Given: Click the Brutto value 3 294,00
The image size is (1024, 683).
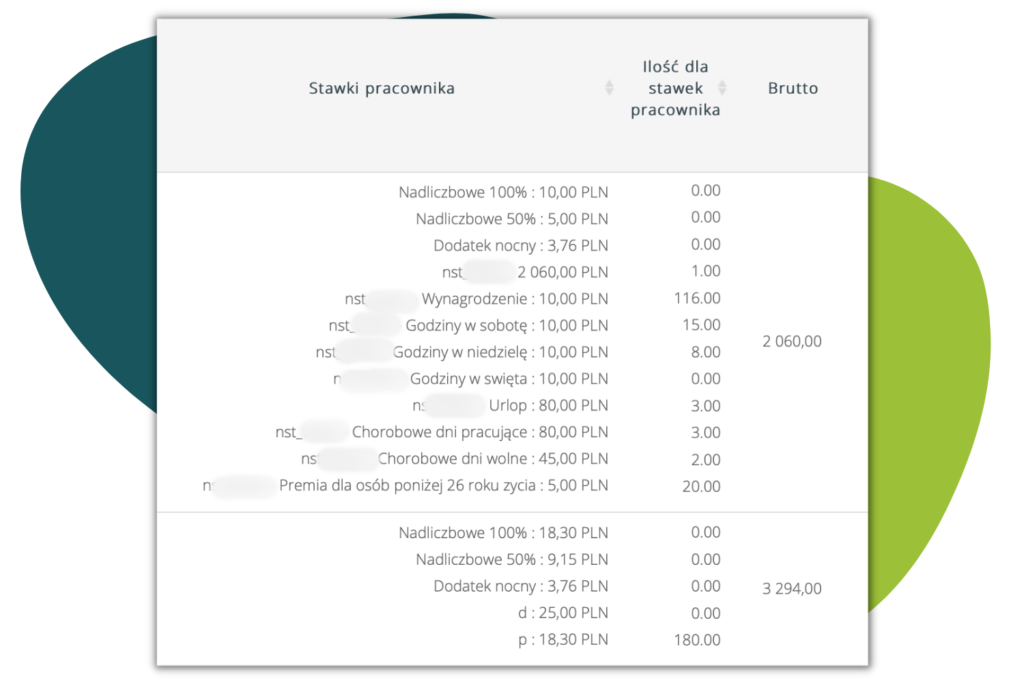Looking at the screenshot, I should (792, 589).
